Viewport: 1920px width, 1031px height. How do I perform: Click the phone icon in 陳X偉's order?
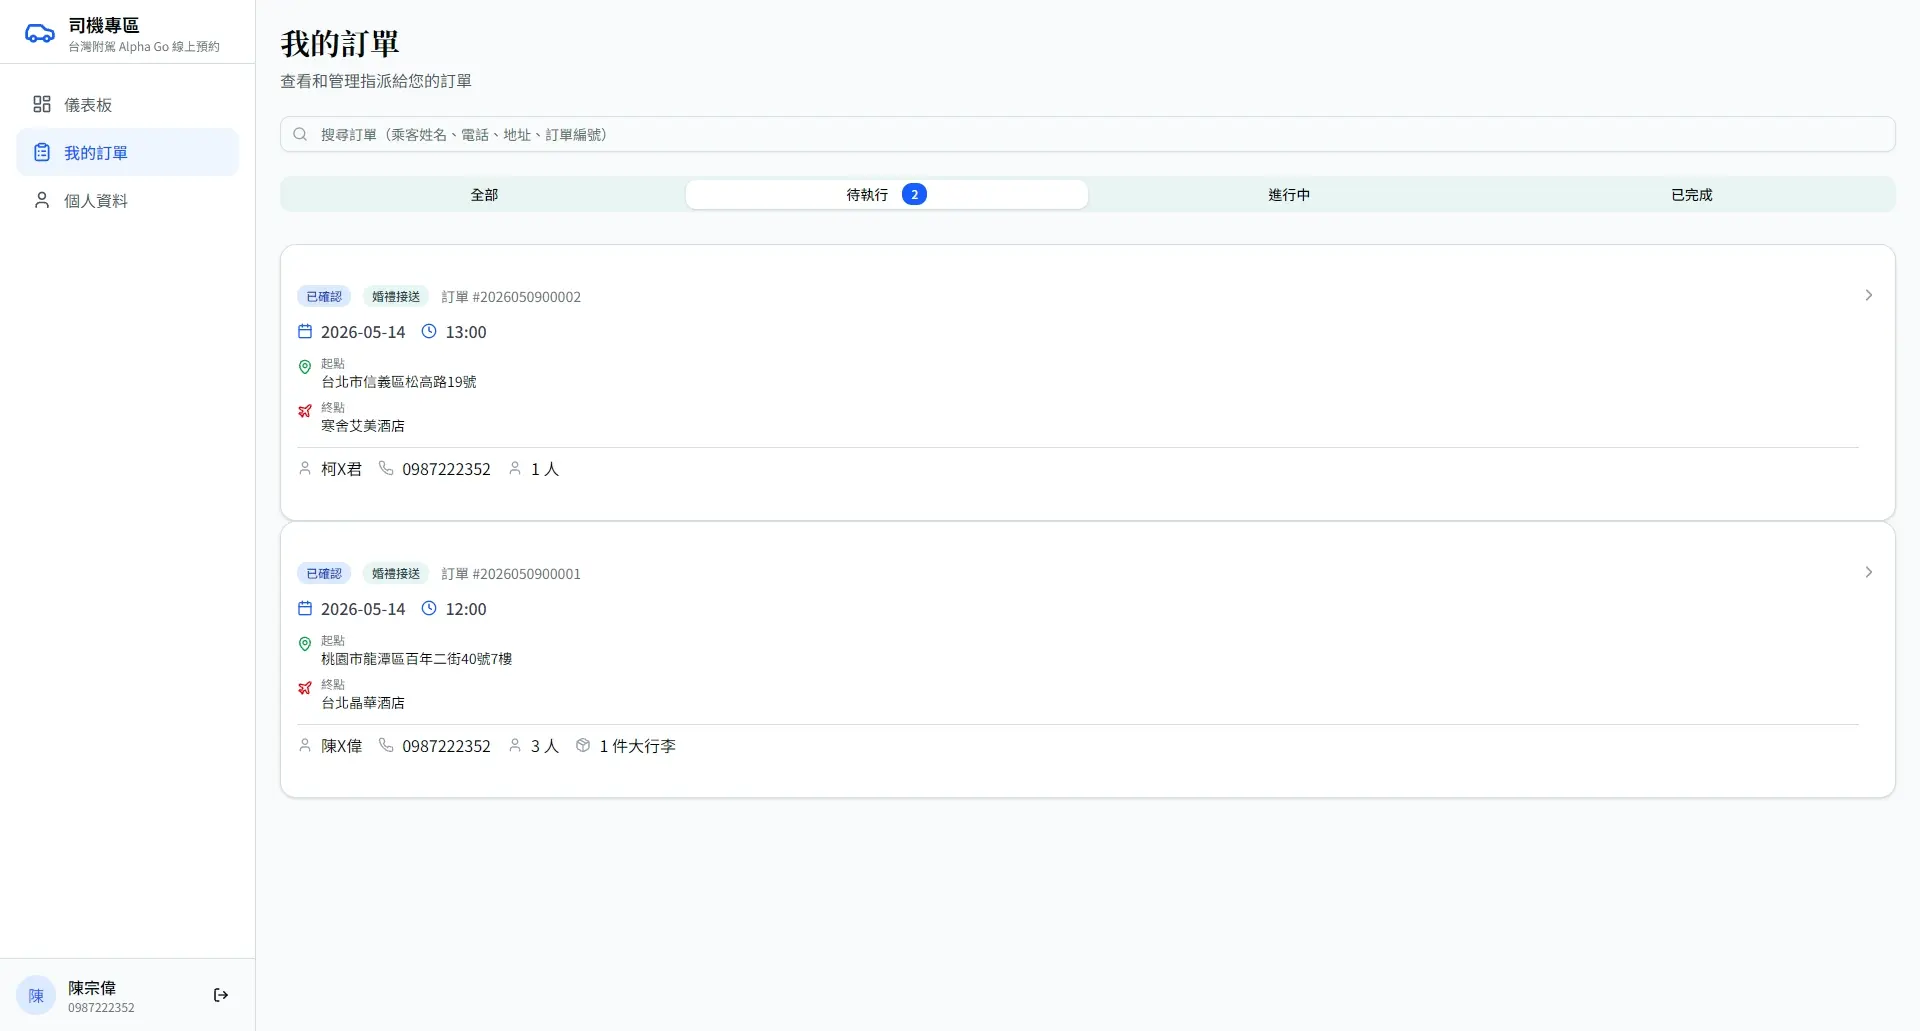point(386,745)
